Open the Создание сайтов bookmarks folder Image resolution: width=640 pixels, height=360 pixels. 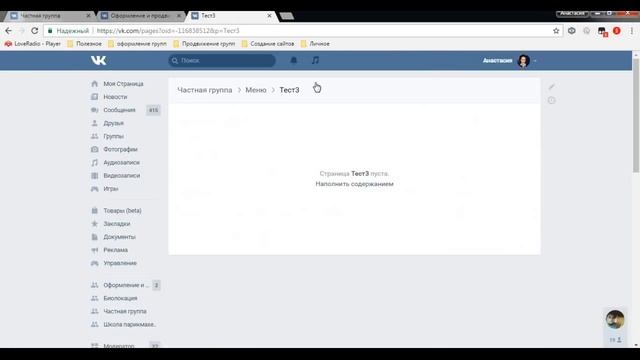268,44
